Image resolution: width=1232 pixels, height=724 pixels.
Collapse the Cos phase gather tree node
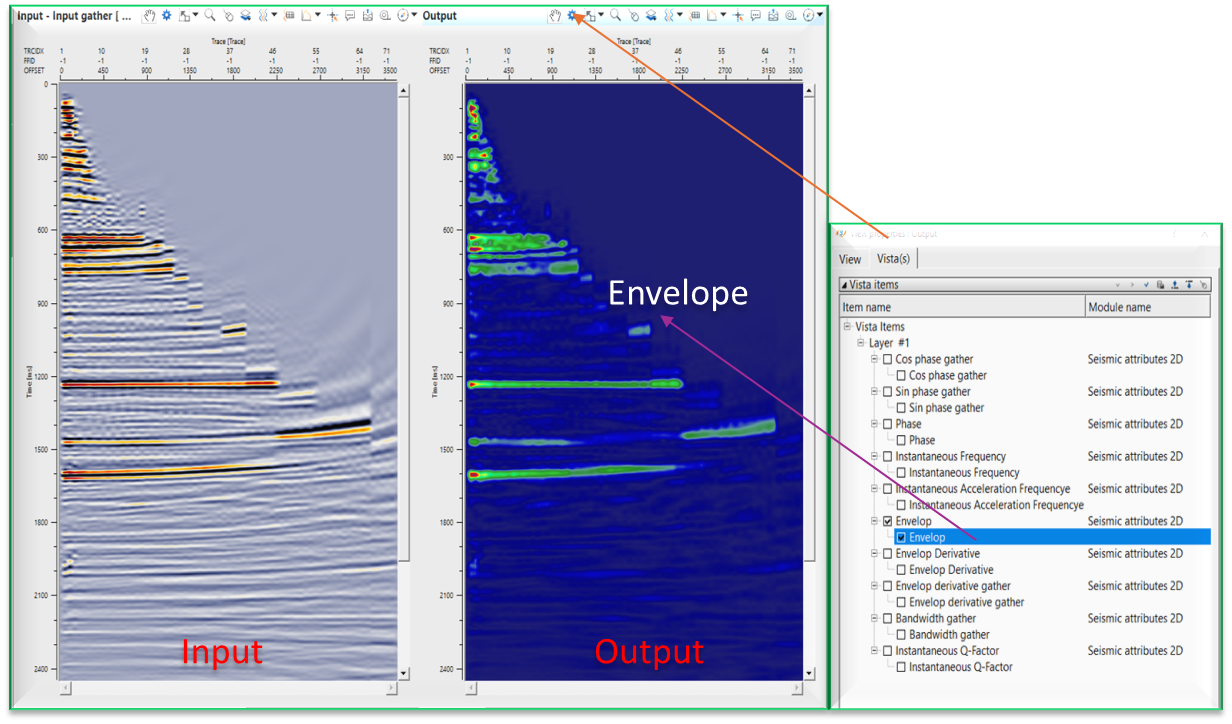point(874,359)
